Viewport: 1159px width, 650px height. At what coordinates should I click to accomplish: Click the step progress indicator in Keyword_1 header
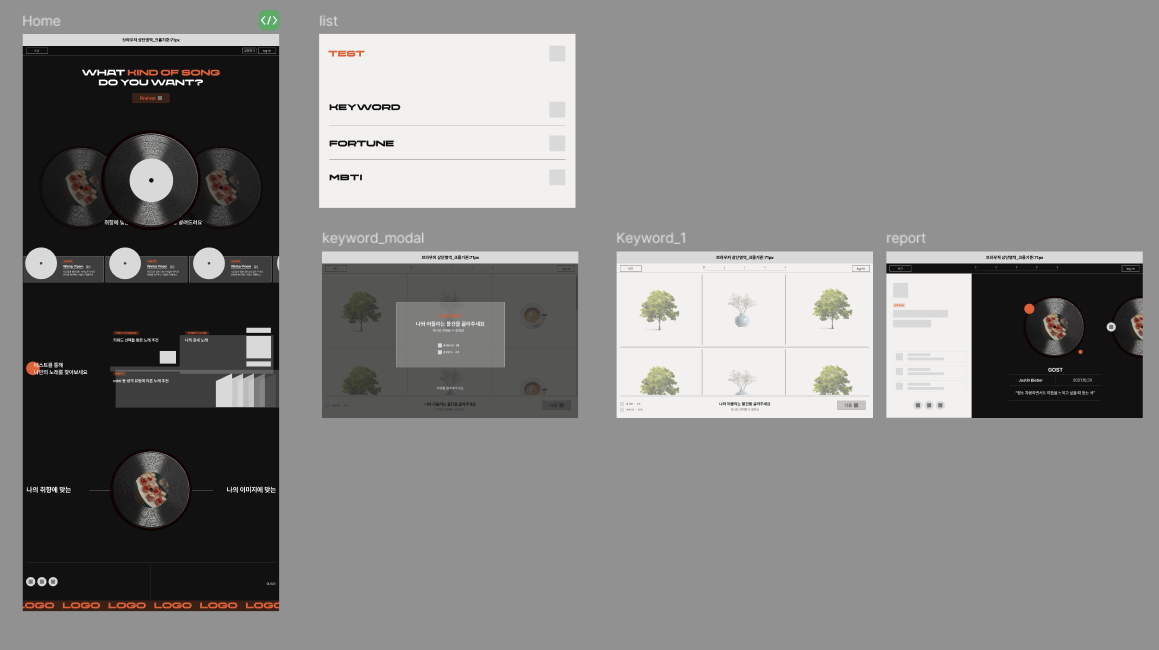[744, 268]
